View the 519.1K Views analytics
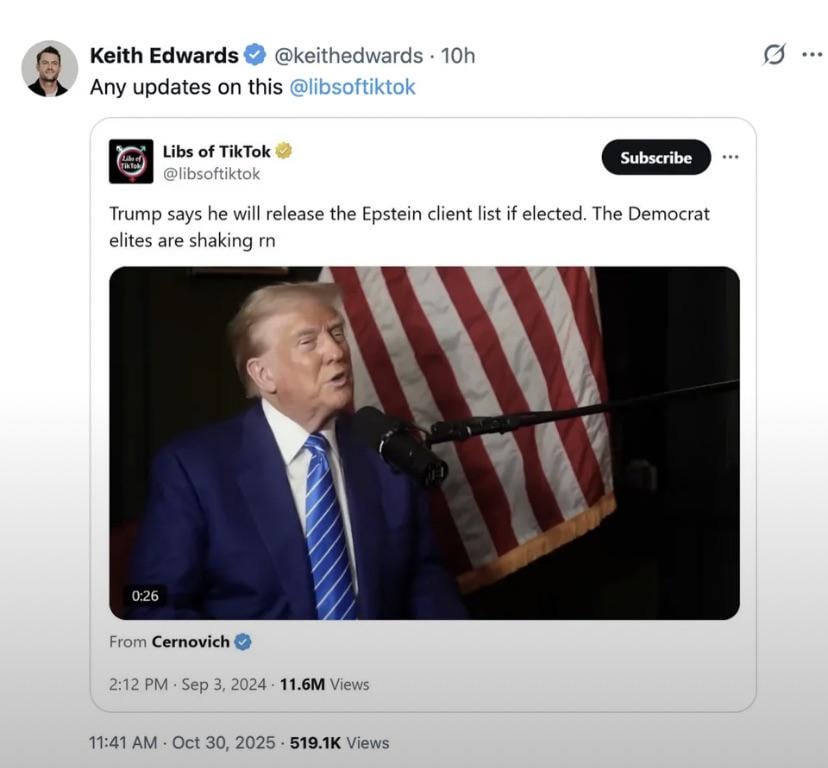This screenshot has height=768, width=828. click(x=339, y=742)
